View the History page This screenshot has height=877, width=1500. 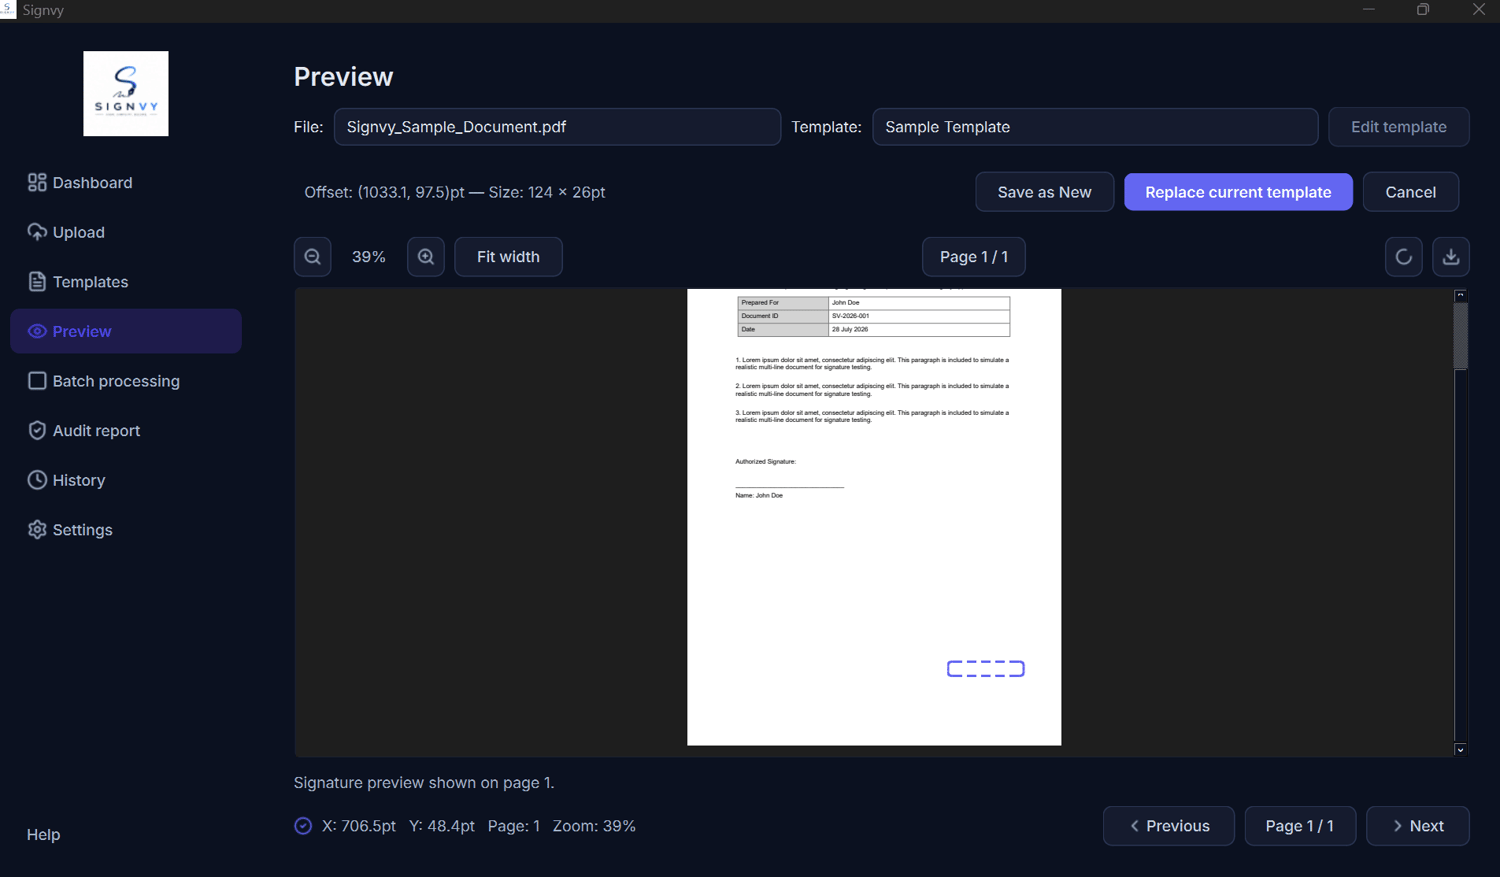tap(126, 480)
